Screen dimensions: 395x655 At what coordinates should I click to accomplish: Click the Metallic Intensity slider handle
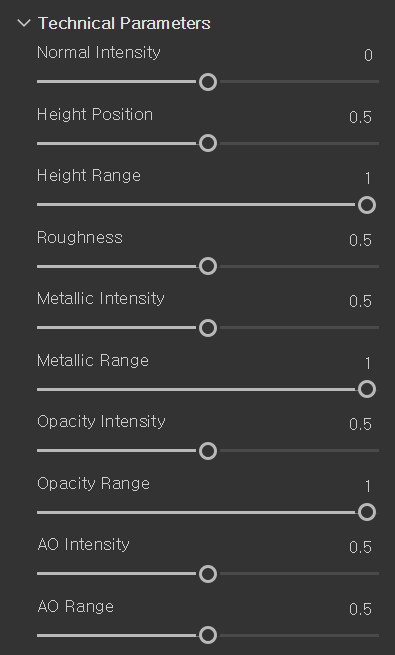pos(208,328)
